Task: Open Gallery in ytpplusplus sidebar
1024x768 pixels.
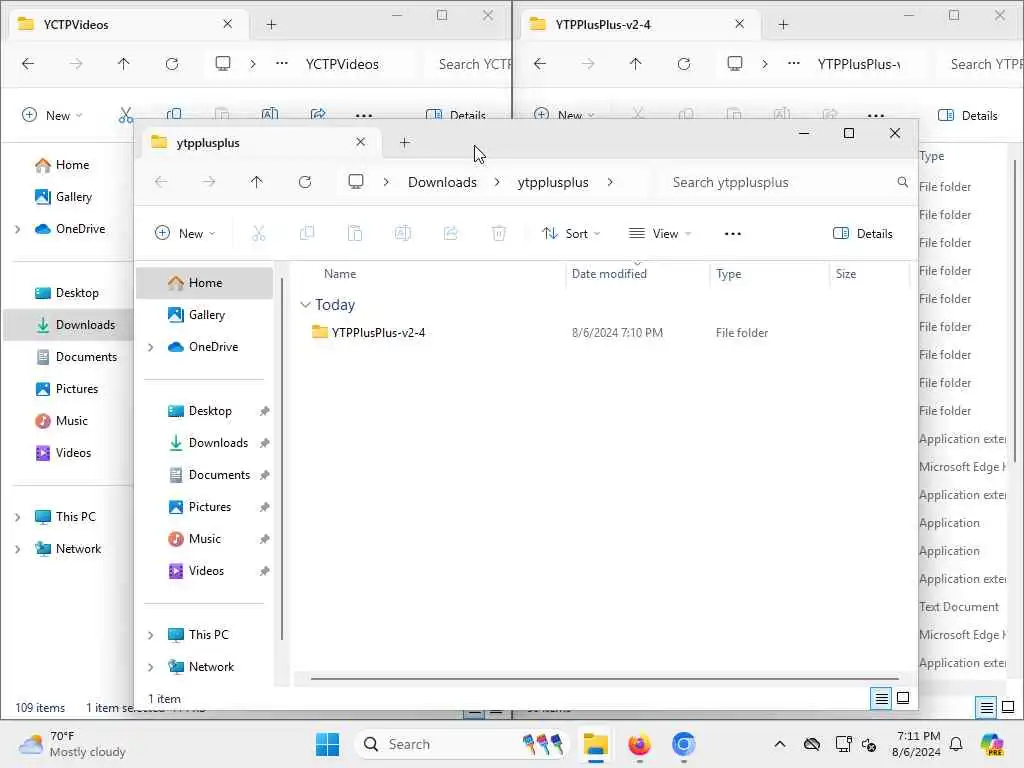Action: (206, 315)
